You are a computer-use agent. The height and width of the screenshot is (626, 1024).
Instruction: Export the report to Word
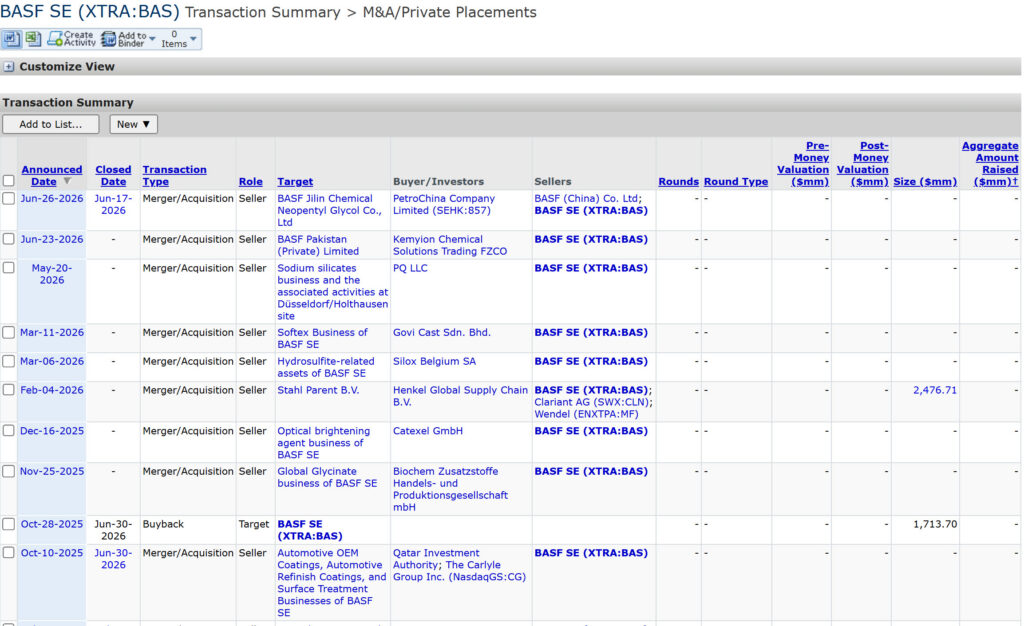[11, 39]
